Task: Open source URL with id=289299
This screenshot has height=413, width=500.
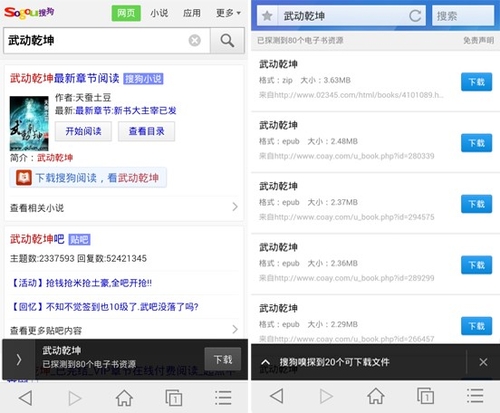Action: (347, 278)
